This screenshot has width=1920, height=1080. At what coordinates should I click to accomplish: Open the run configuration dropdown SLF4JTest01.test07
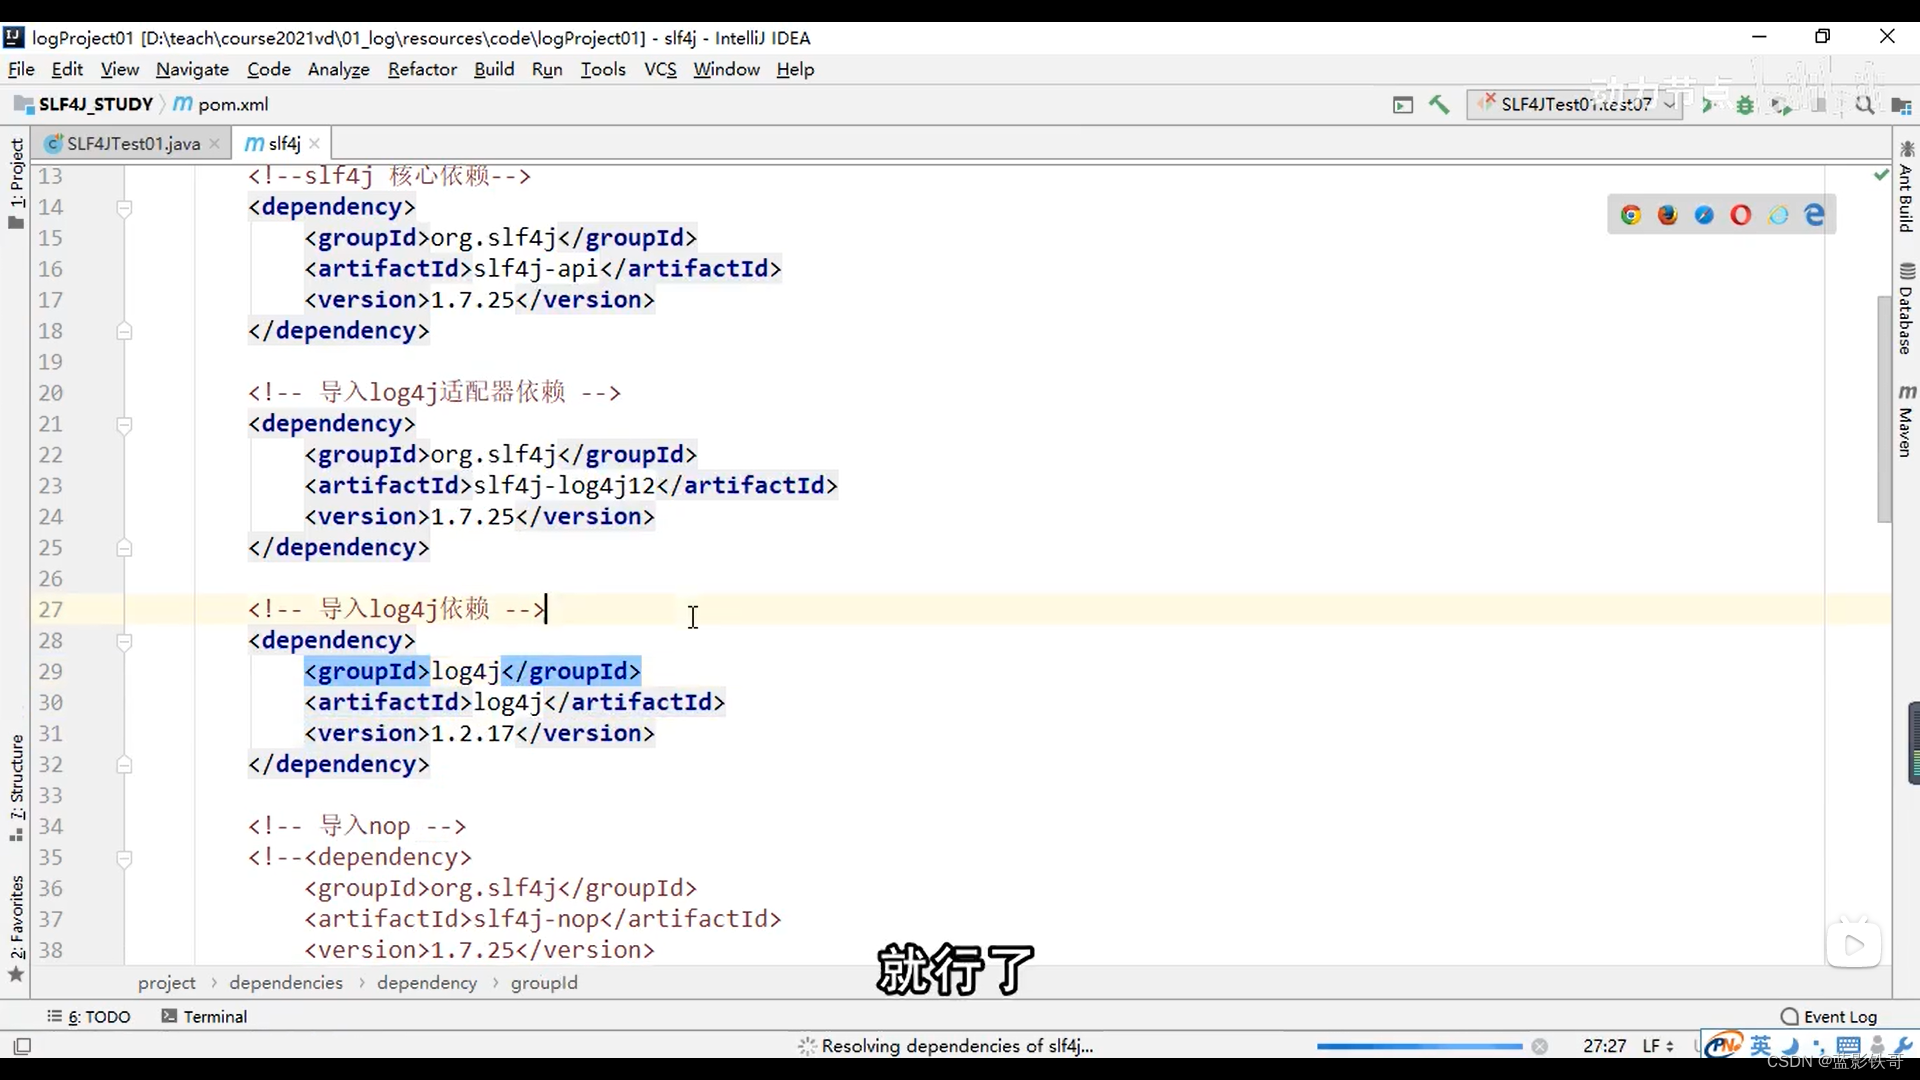point(1573,104)
